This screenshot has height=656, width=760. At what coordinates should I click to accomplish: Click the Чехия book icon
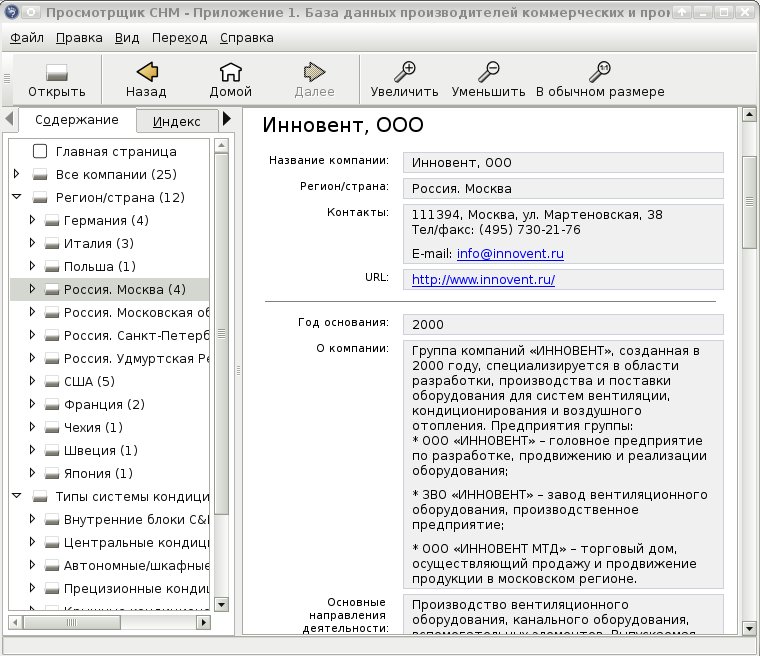[51, 427]
